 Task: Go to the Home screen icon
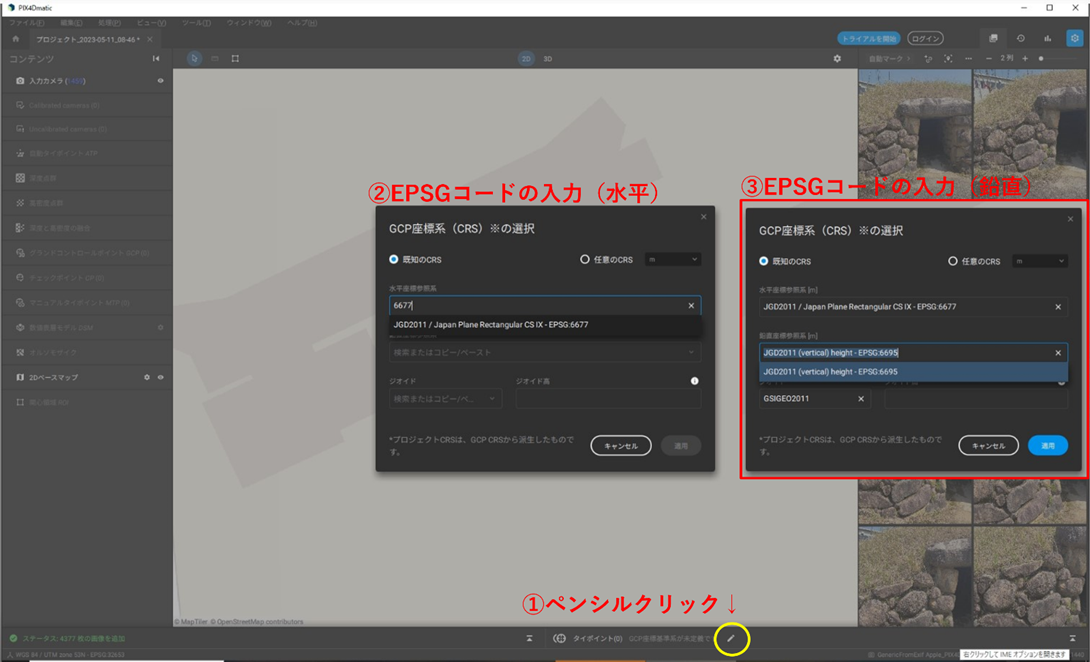pyautogui.click(x=16, y=39)
